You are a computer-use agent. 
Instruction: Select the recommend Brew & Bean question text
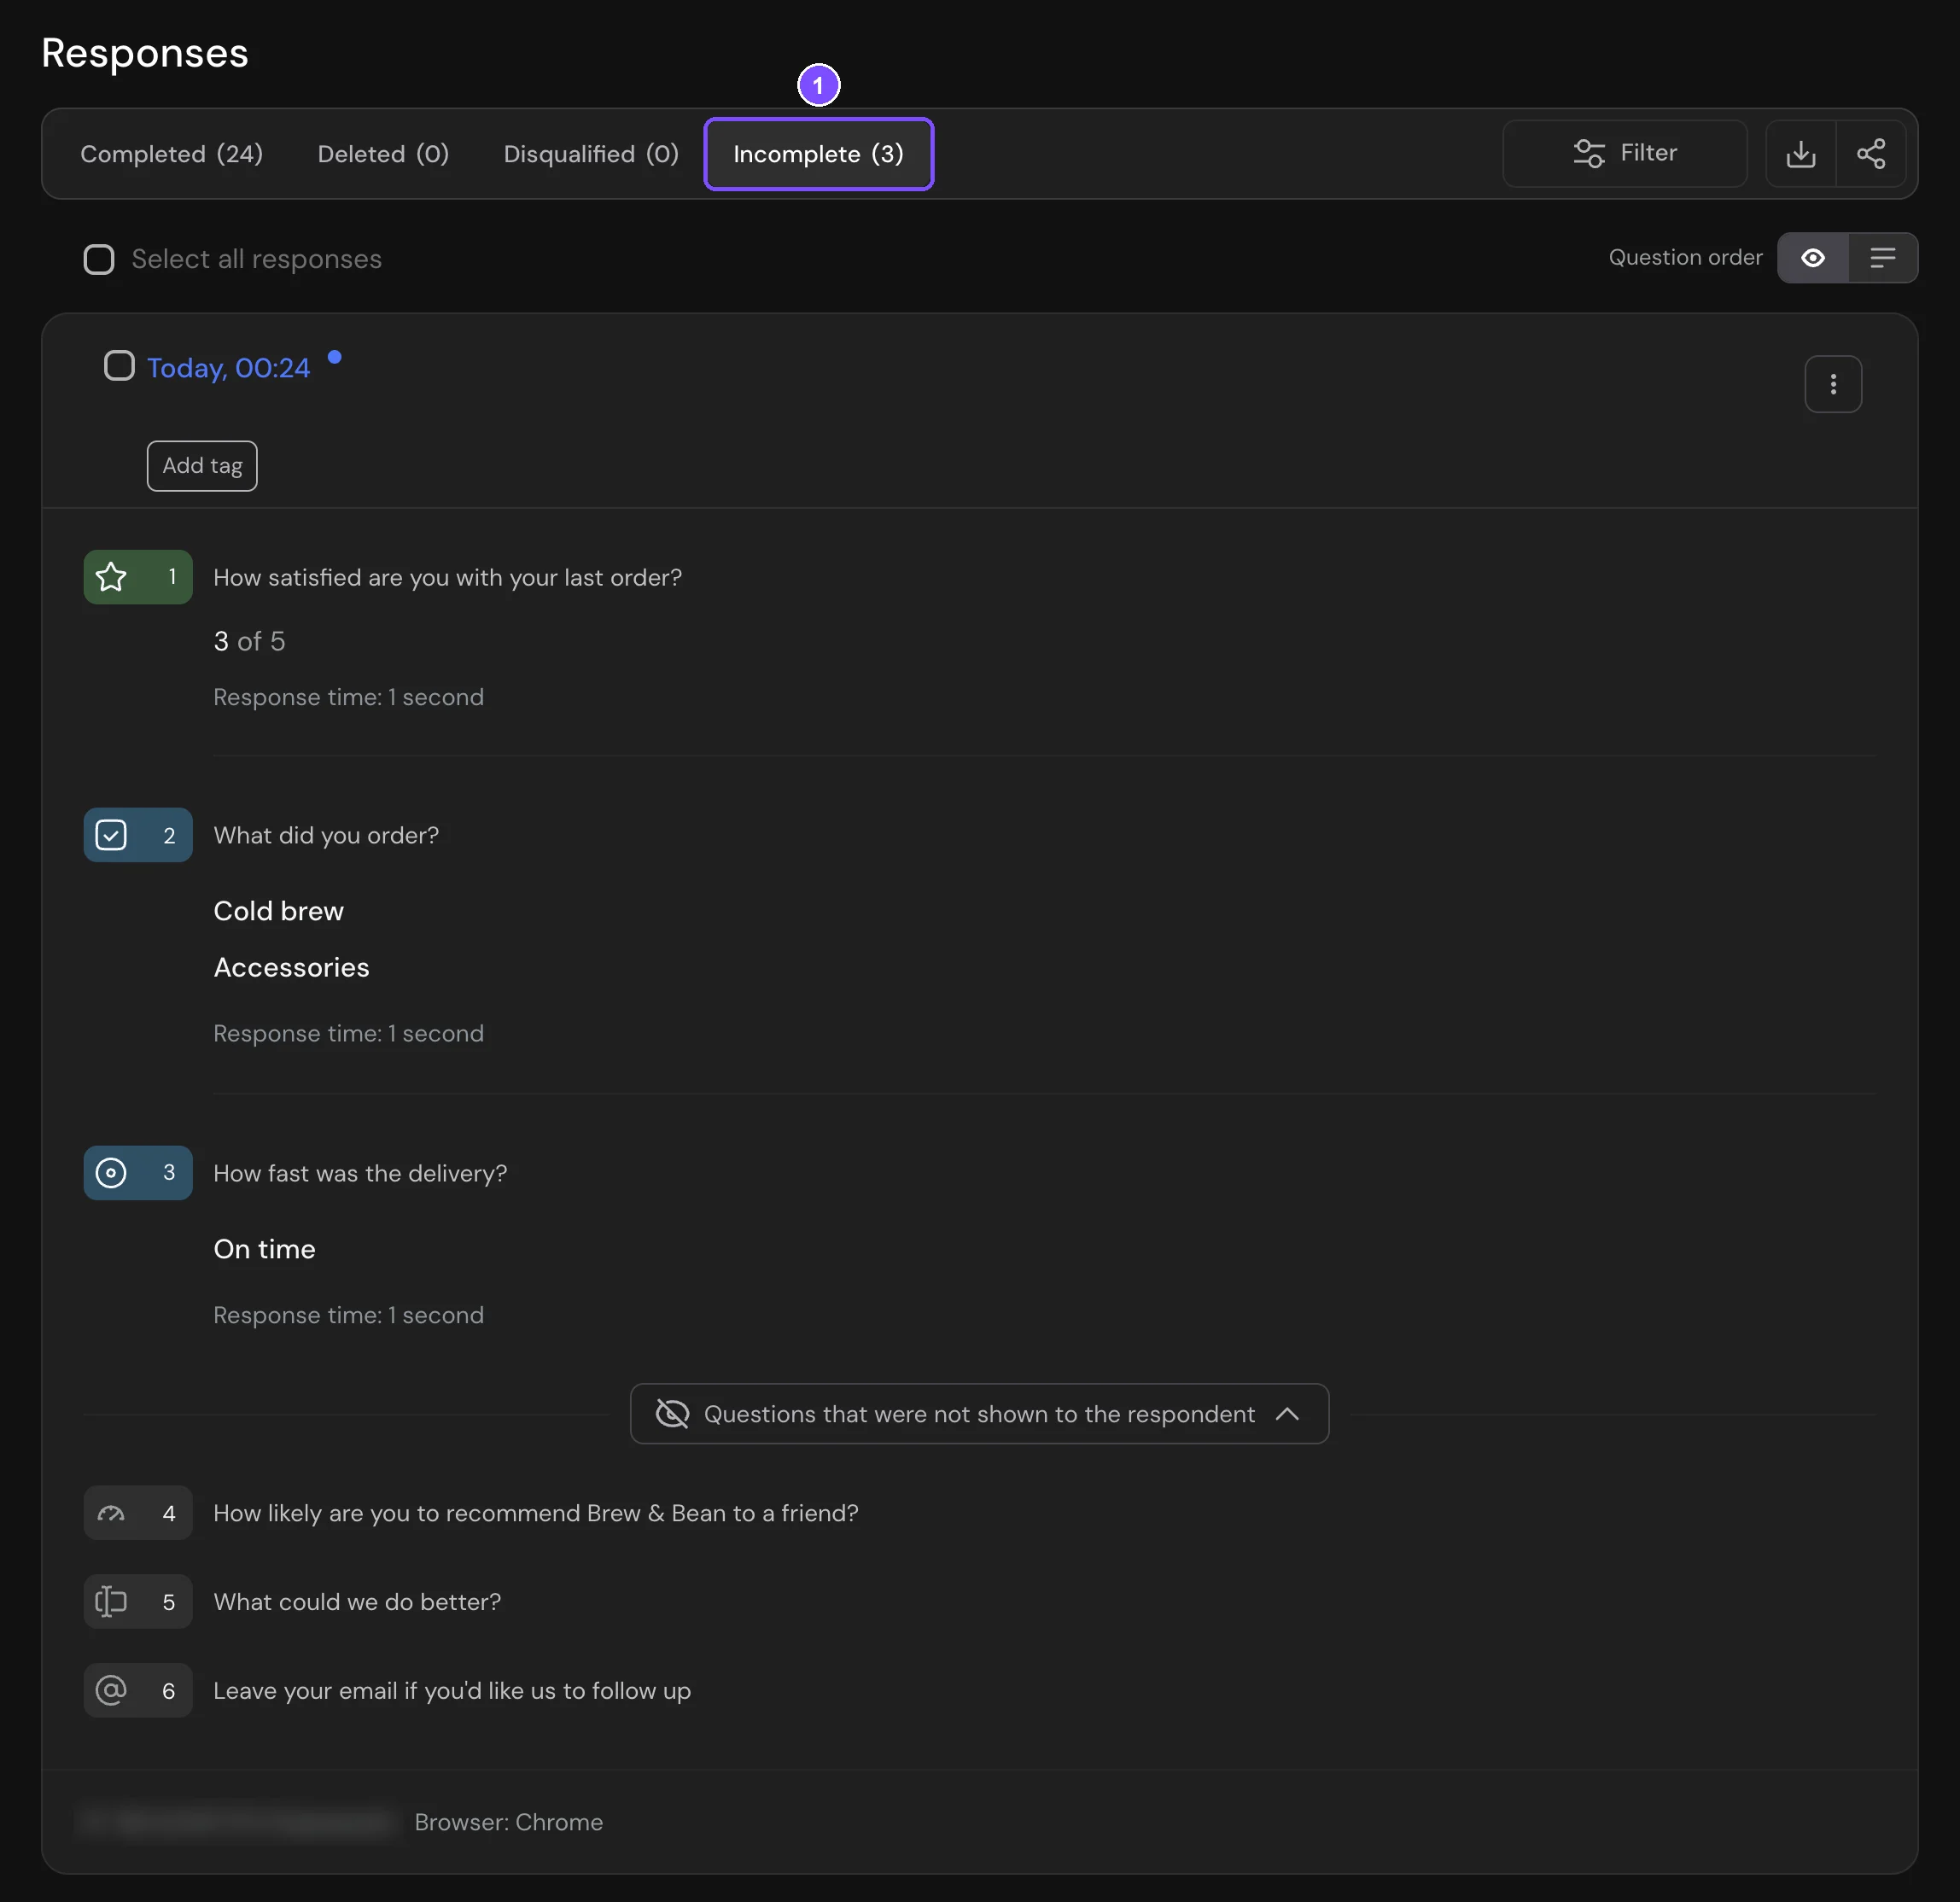coord(536,1513)
